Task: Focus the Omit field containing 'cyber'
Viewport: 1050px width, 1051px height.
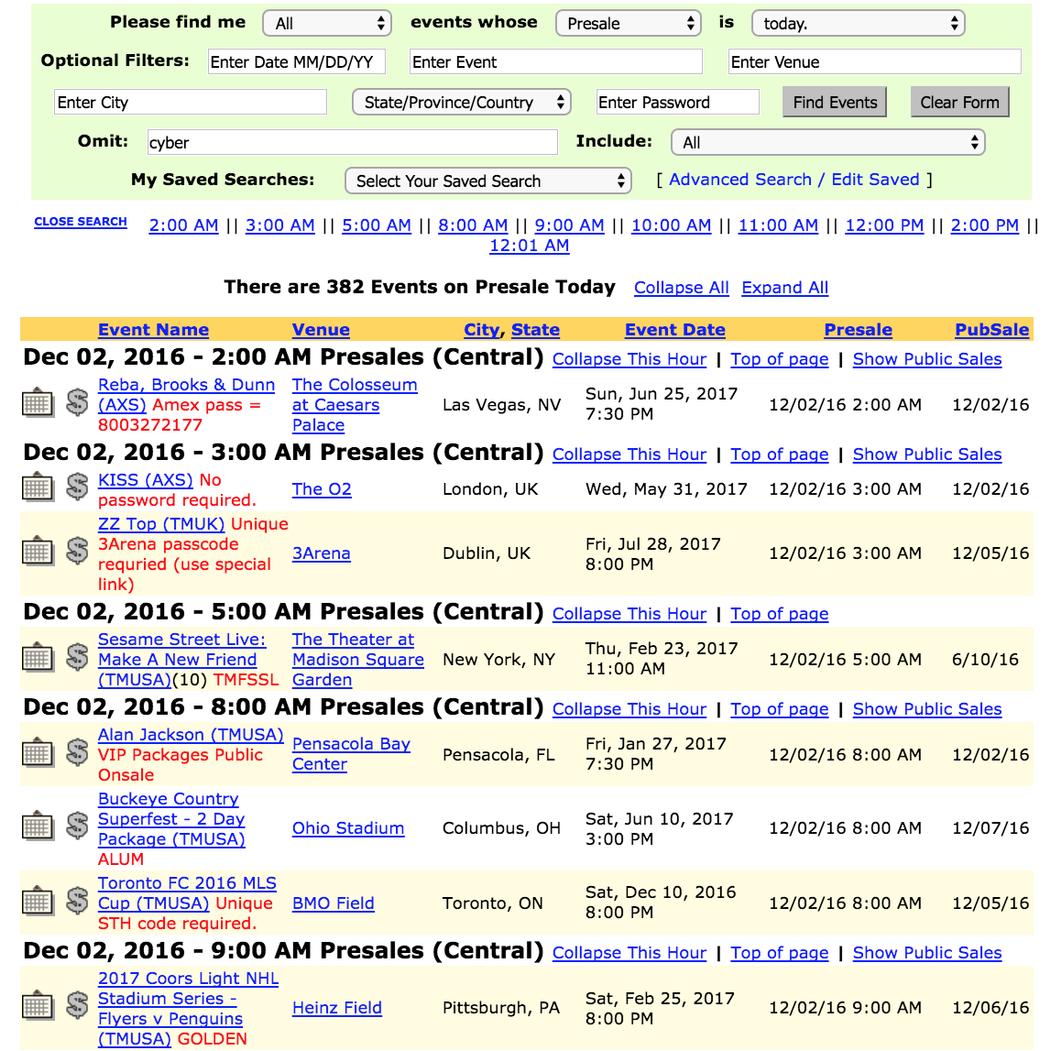Action: pos(352,142)
